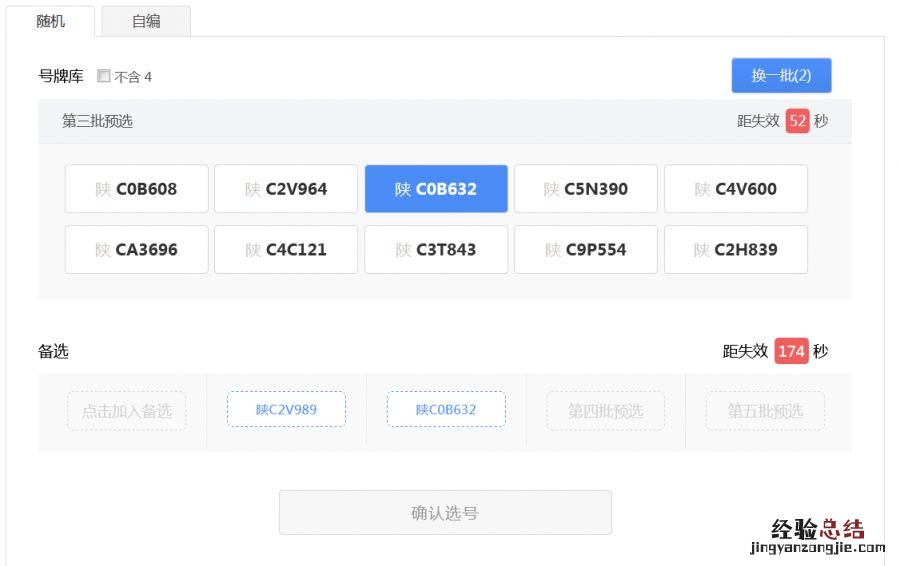Select plate 陕 C4V600
This screenshot has height=566, width=900.
736,189
